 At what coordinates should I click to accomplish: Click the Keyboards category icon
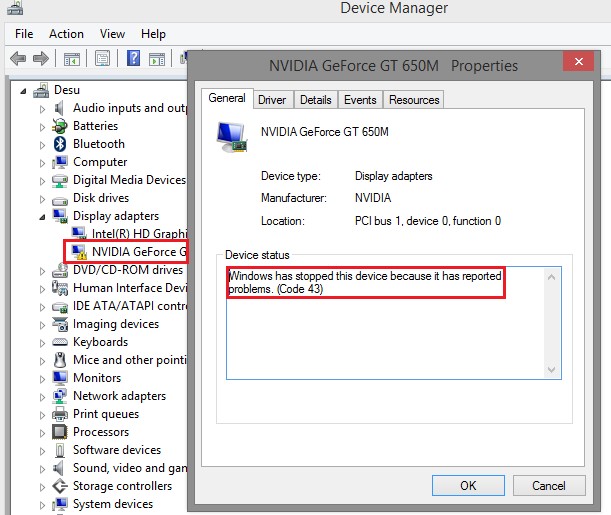coord(60,342)
